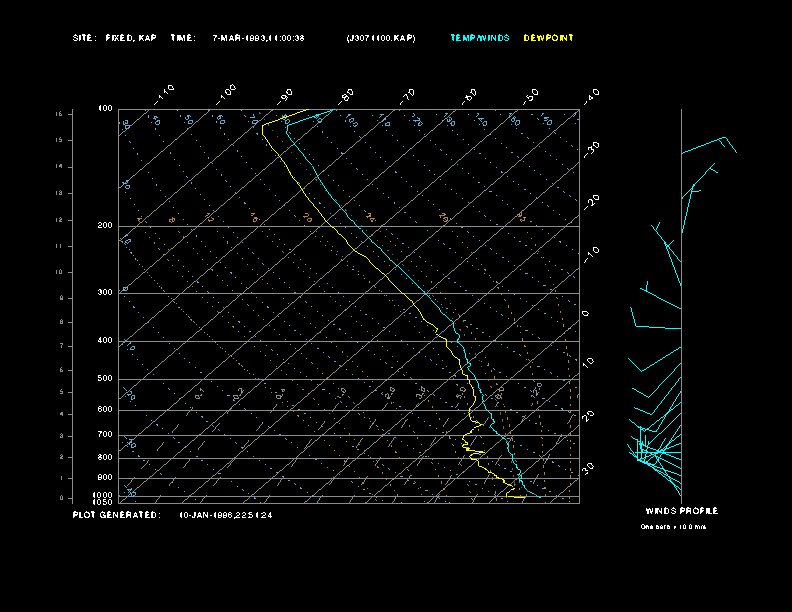
Task: Click the yellow DEWPOINT legend label
Action: [549, 38]
